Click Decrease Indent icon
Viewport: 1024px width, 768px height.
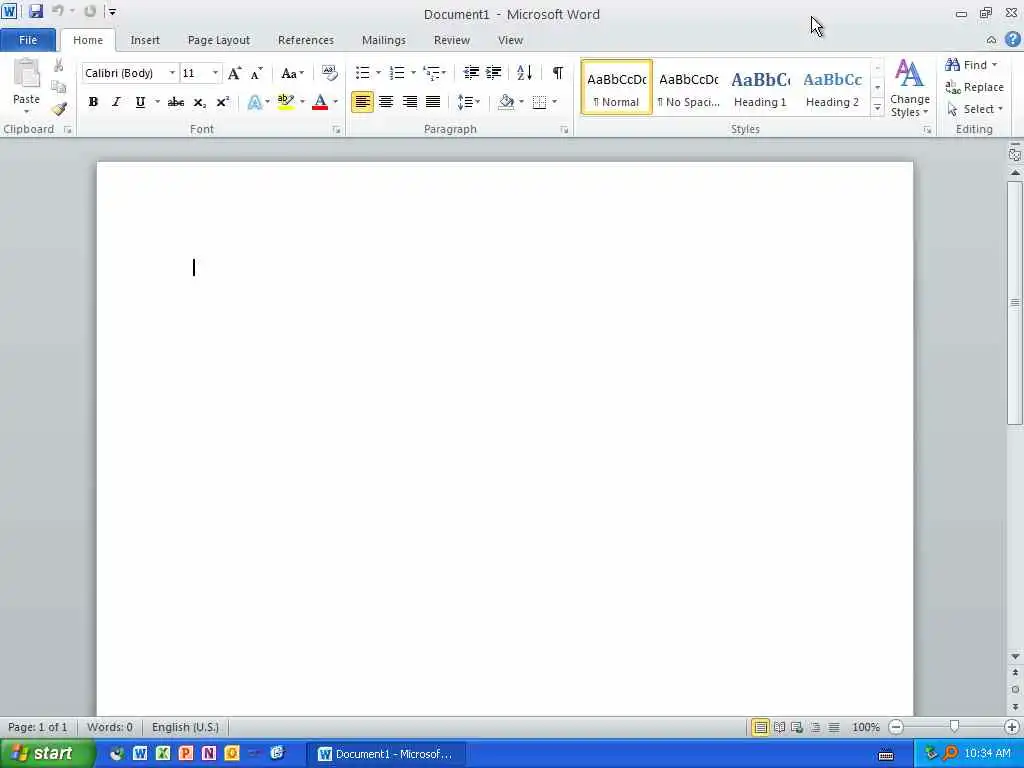(x=471, y=72)
